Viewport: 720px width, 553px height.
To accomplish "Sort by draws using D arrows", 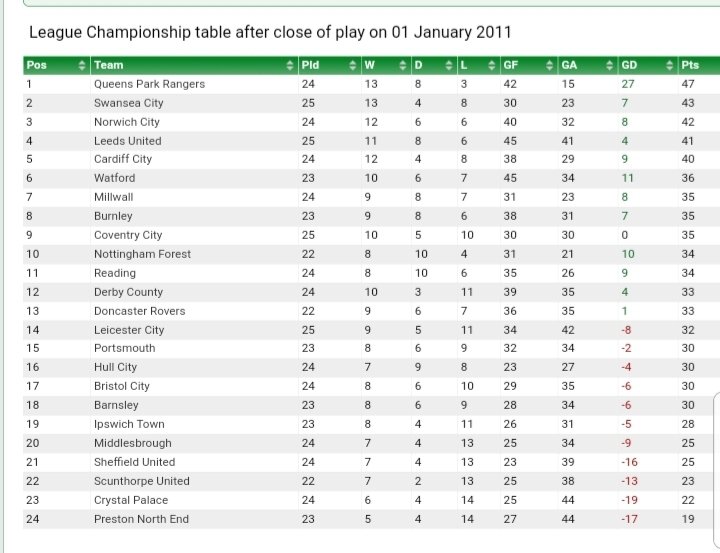I will tap(449, 65).
